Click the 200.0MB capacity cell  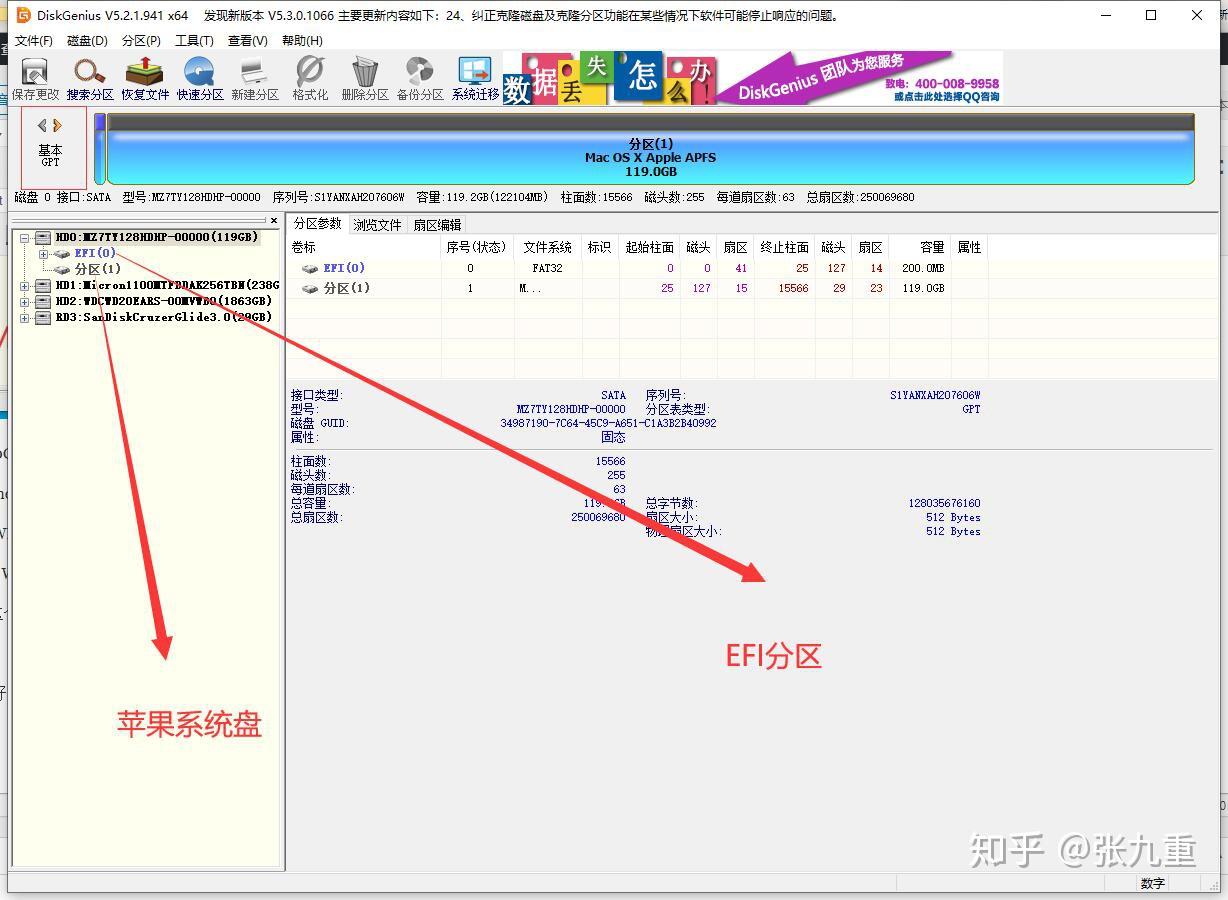pyautogui.click(x=923, y=268)
